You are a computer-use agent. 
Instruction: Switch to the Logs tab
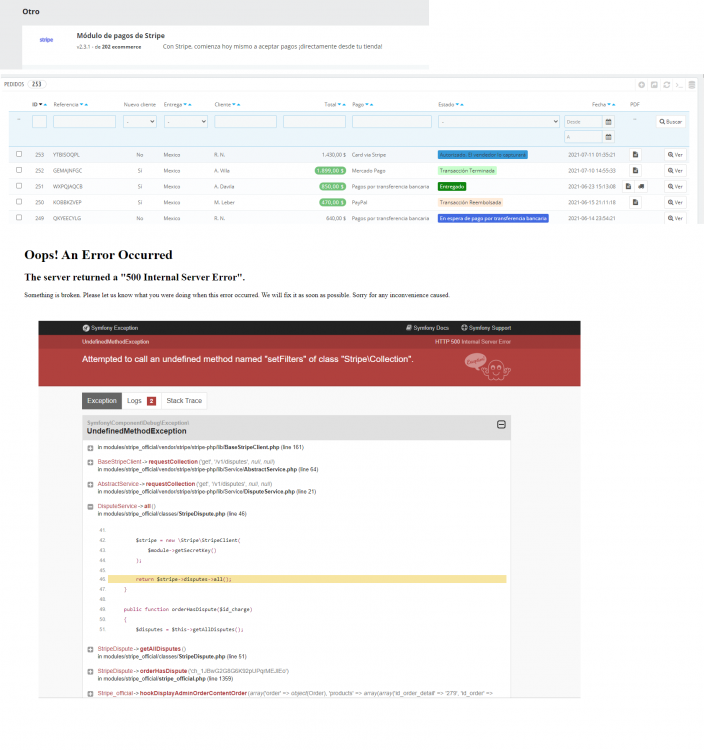[x=141, y=401]
